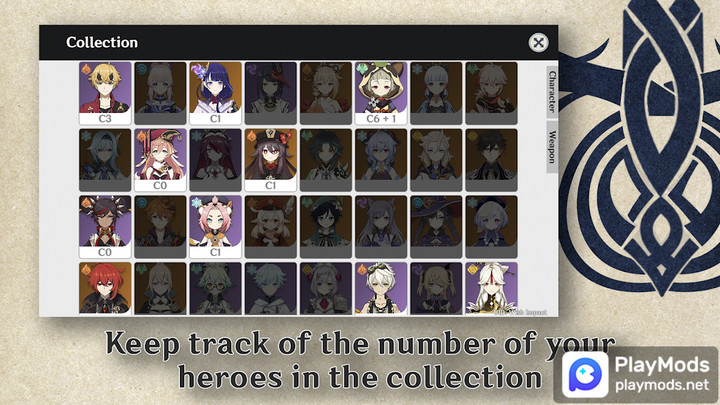Pick the red-haired character in bottom row
This screenshot has height=405, width=720.
105,288
